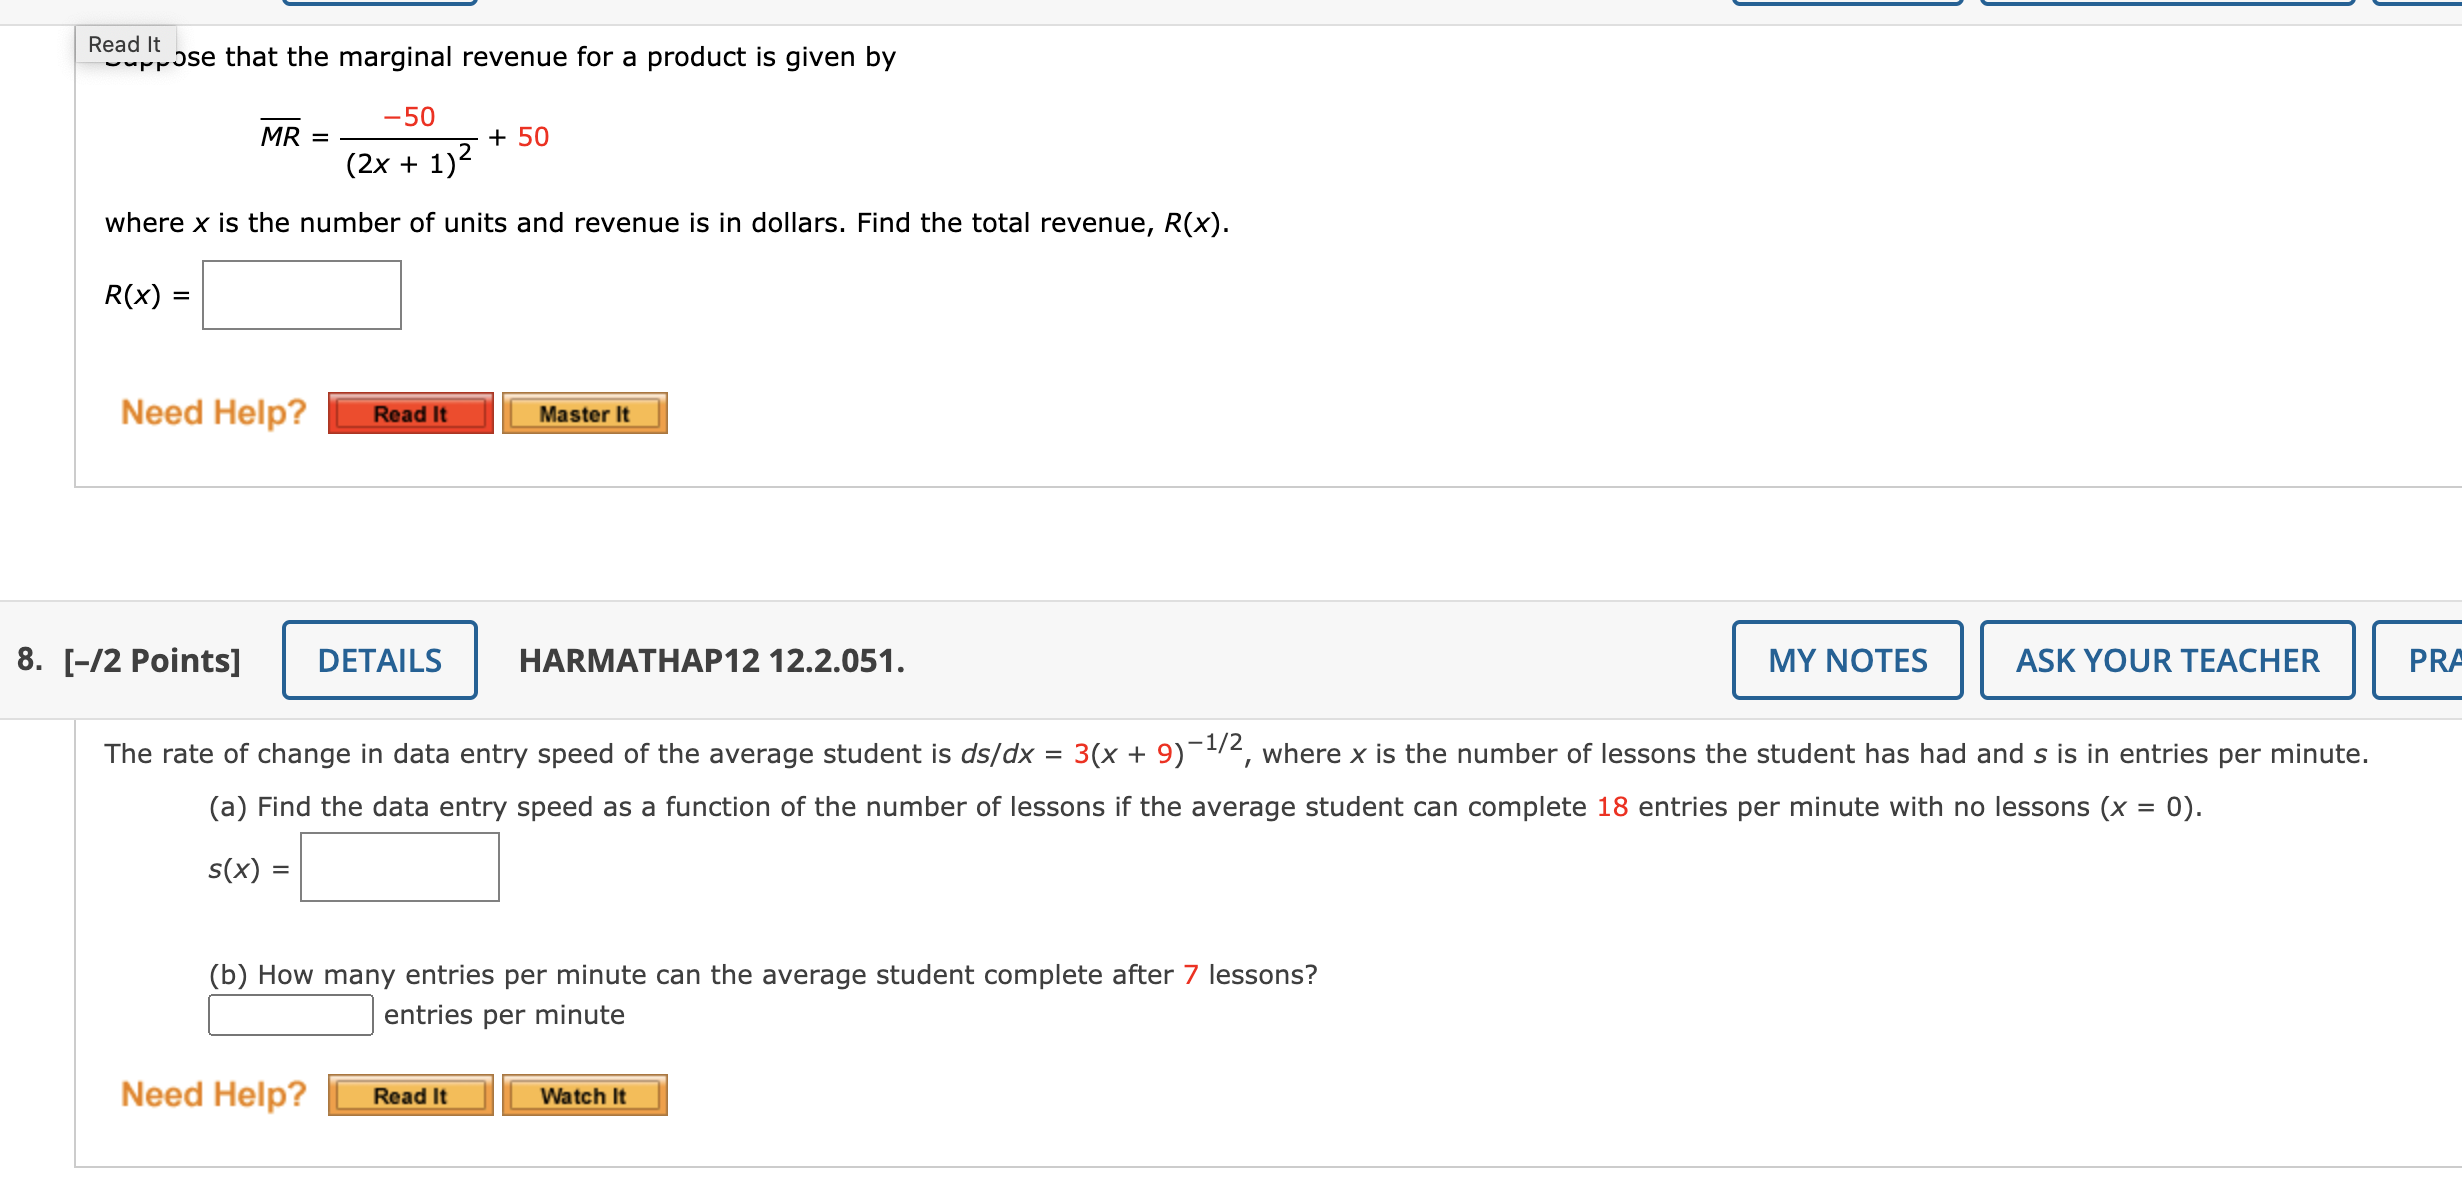The width and height of the screenshot is (2462, 1188).
Task: Open MY NOTES for HARMATHAP12 12.2.051
Action: click(1846, 660)
